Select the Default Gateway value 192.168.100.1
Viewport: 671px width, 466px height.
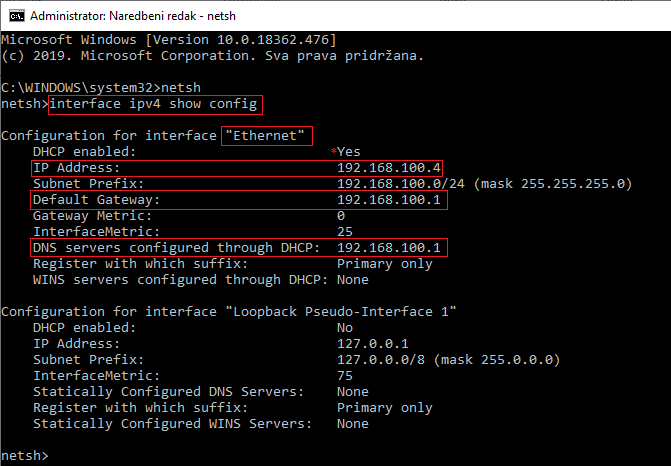(390, 200)
